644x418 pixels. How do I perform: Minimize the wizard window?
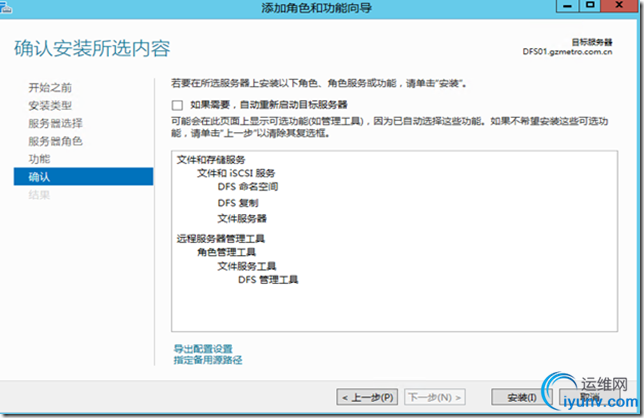(x=568, y=6)
